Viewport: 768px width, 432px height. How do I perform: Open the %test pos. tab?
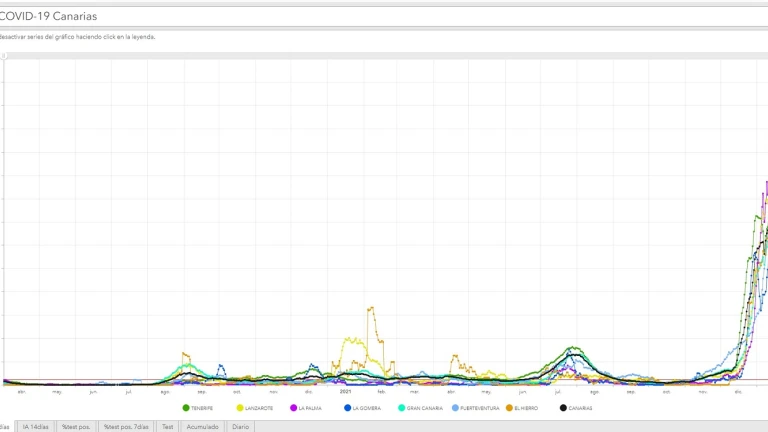[76, 427]
